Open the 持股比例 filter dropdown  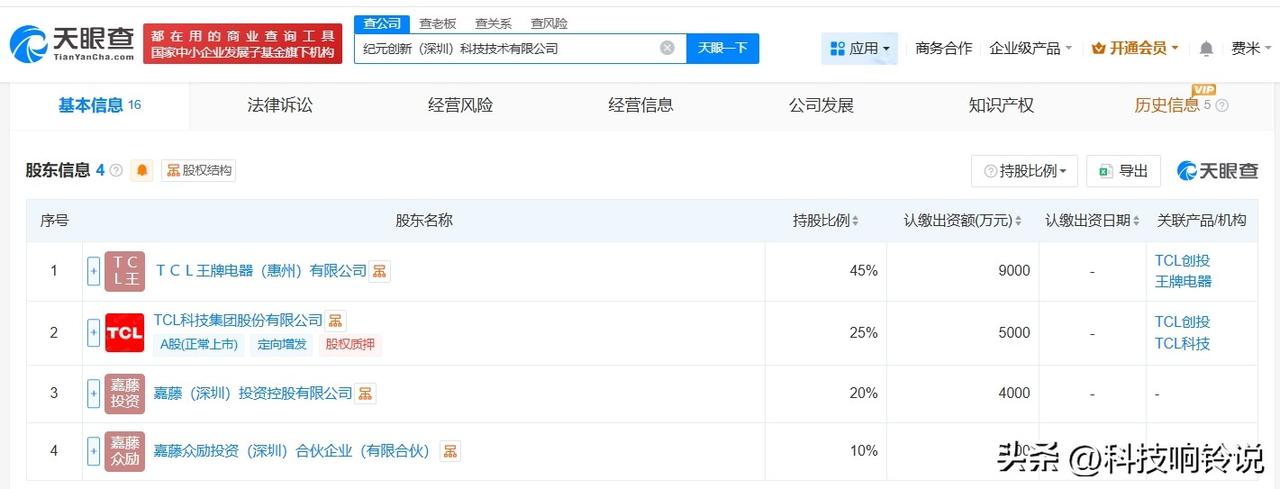coord(1024,171)
